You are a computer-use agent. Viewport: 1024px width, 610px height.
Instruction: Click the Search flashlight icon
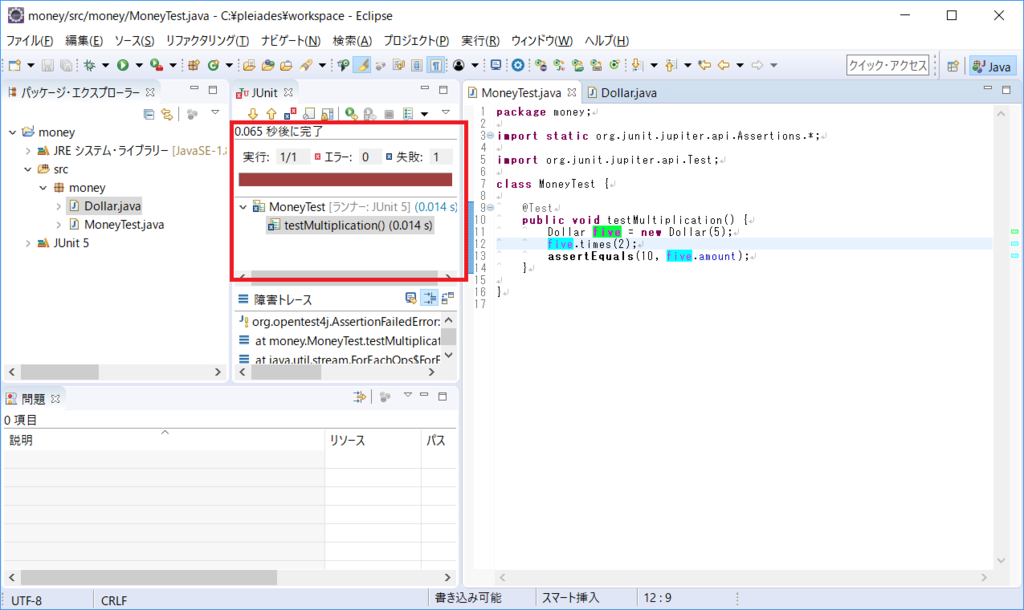pos(306,65)
